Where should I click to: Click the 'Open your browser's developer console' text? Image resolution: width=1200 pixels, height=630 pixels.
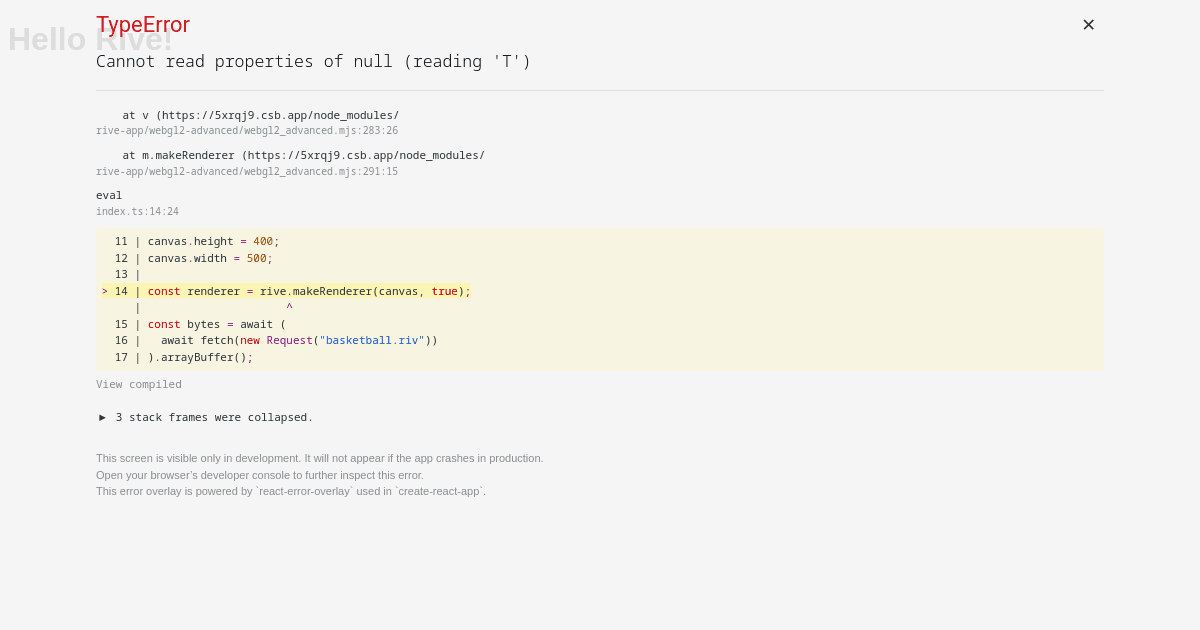pyautogui.click(x=260, y=475)
